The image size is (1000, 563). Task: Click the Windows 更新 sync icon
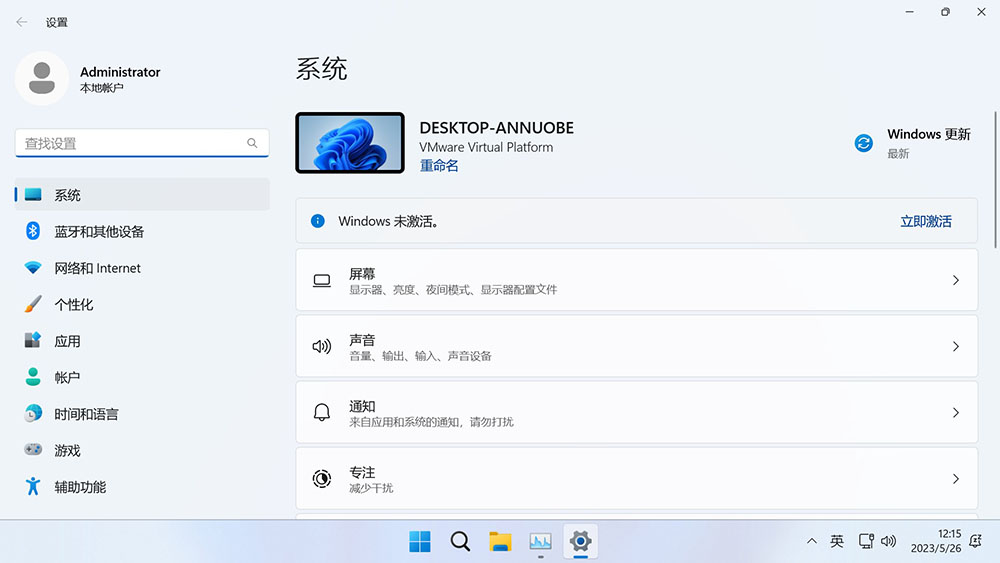[x=864, y=143]
